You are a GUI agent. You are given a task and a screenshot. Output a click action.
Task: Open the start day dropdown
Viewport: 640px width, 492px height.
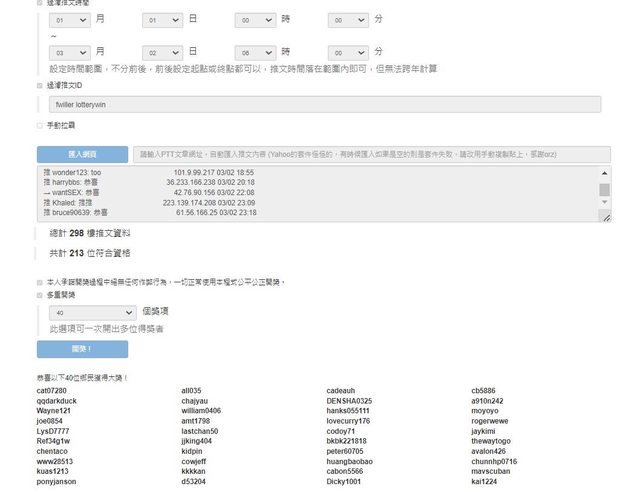163,20
